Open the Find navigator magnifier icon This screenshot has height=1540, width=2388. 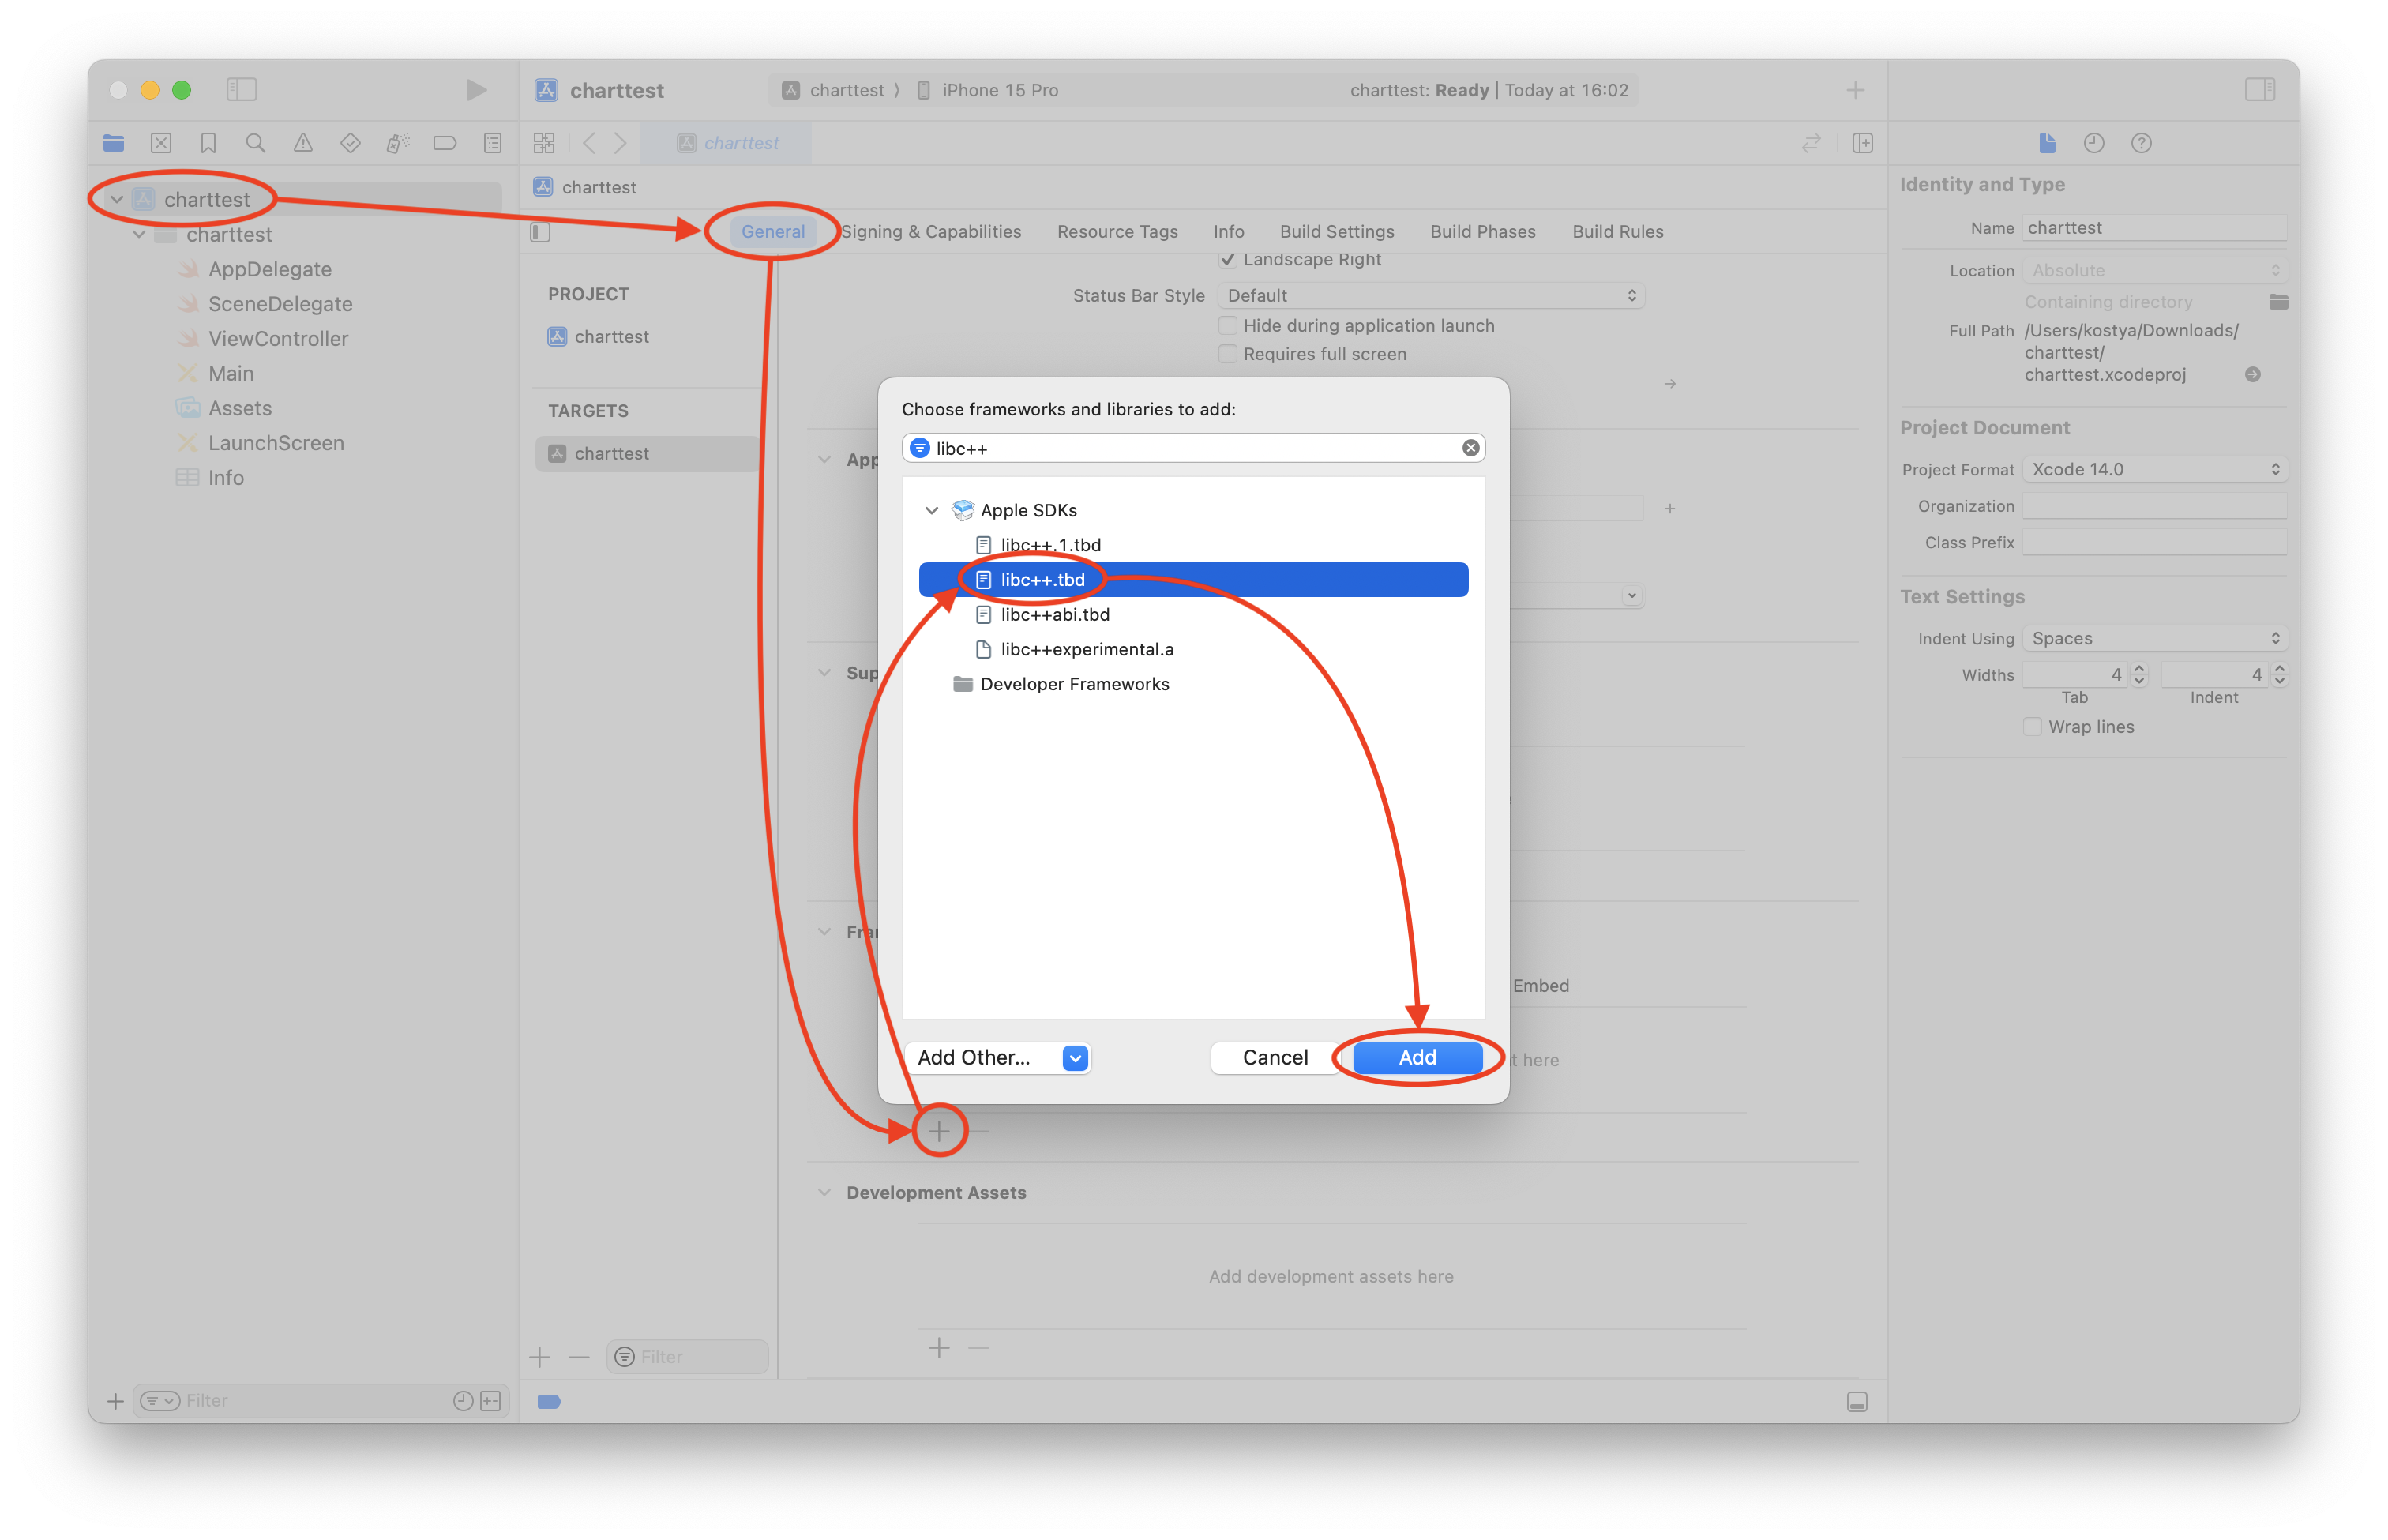tap(255, 143)
